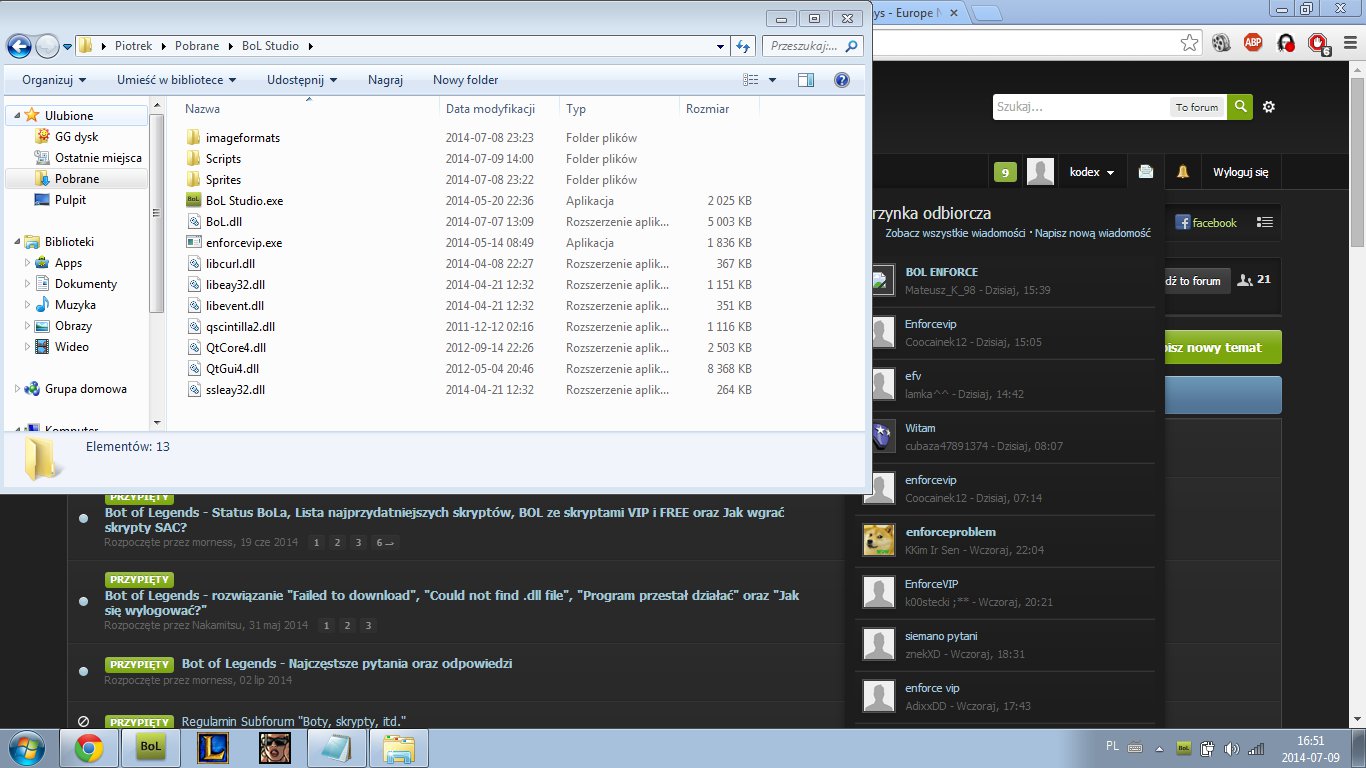Viewport: 1366px width, 768px height.
Task: Click the refresh button beside address bar
Action: (743, 46)
